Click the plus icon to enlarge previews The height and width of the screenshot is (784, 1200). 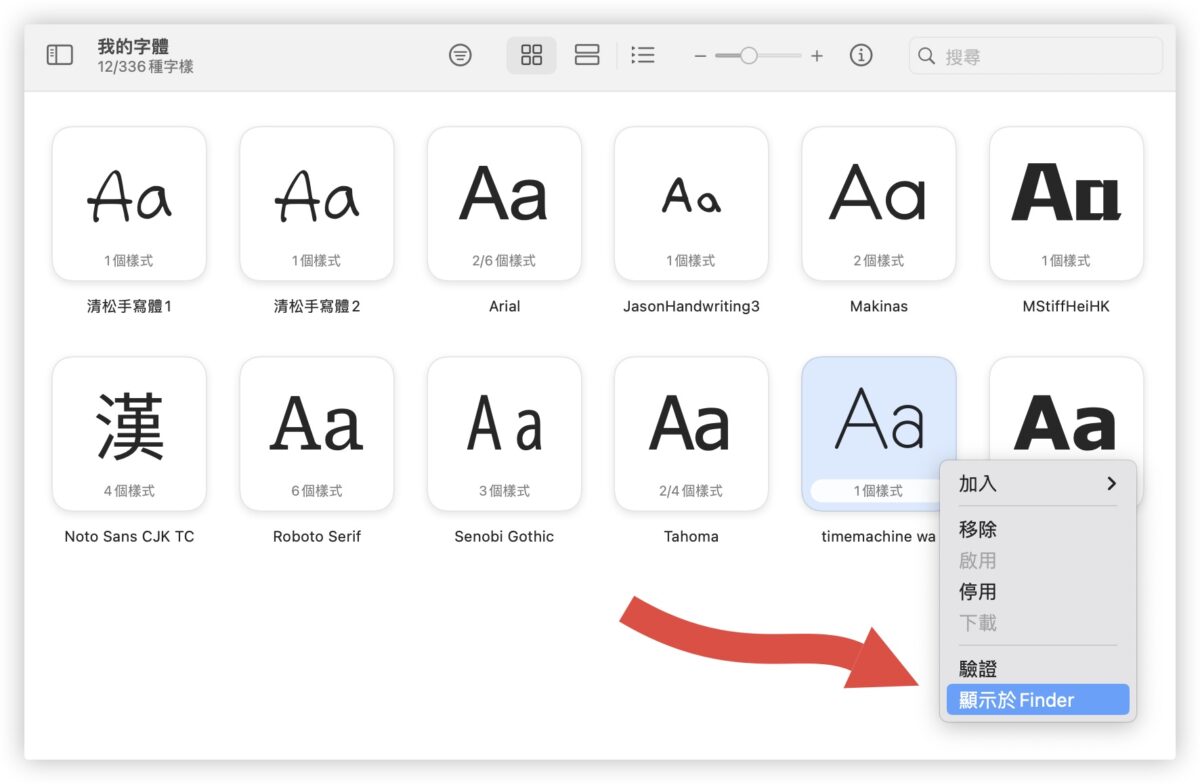[817, 56]
